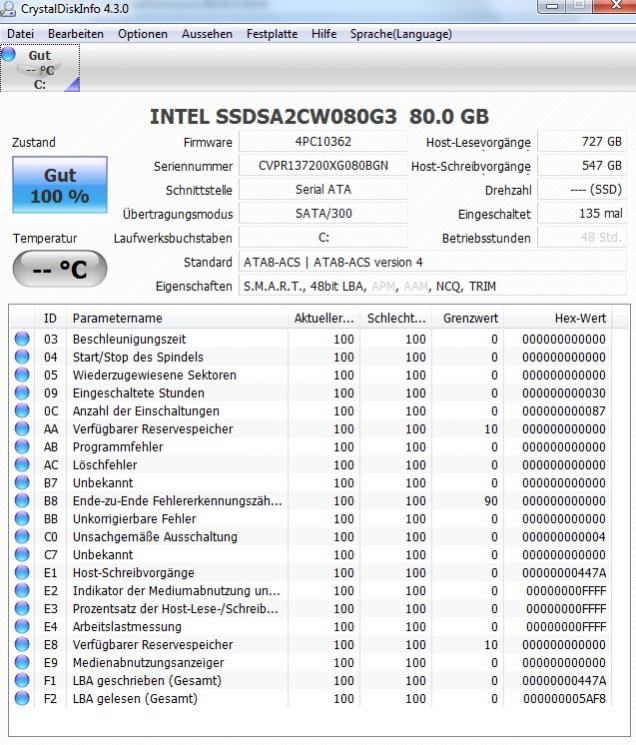Screen dimensions: 636x745
Task: Select the C: drive tab with Gut status
Action: click(40, 68)
